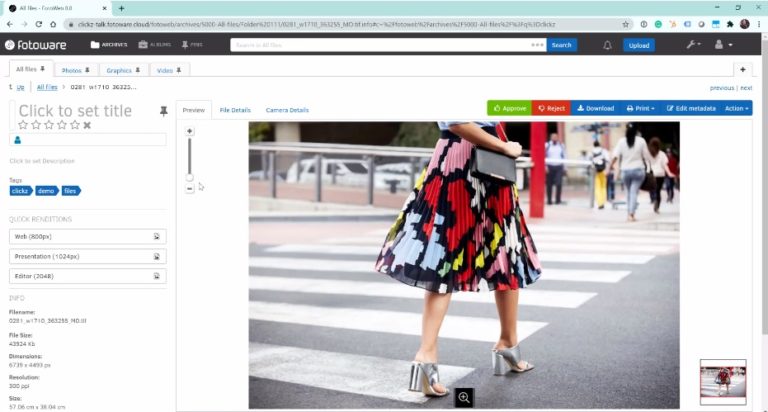Image resolution: width=768 pixels, height=412 pixels.
Task: Expand the Action dropdown
Action: [737, 108]
